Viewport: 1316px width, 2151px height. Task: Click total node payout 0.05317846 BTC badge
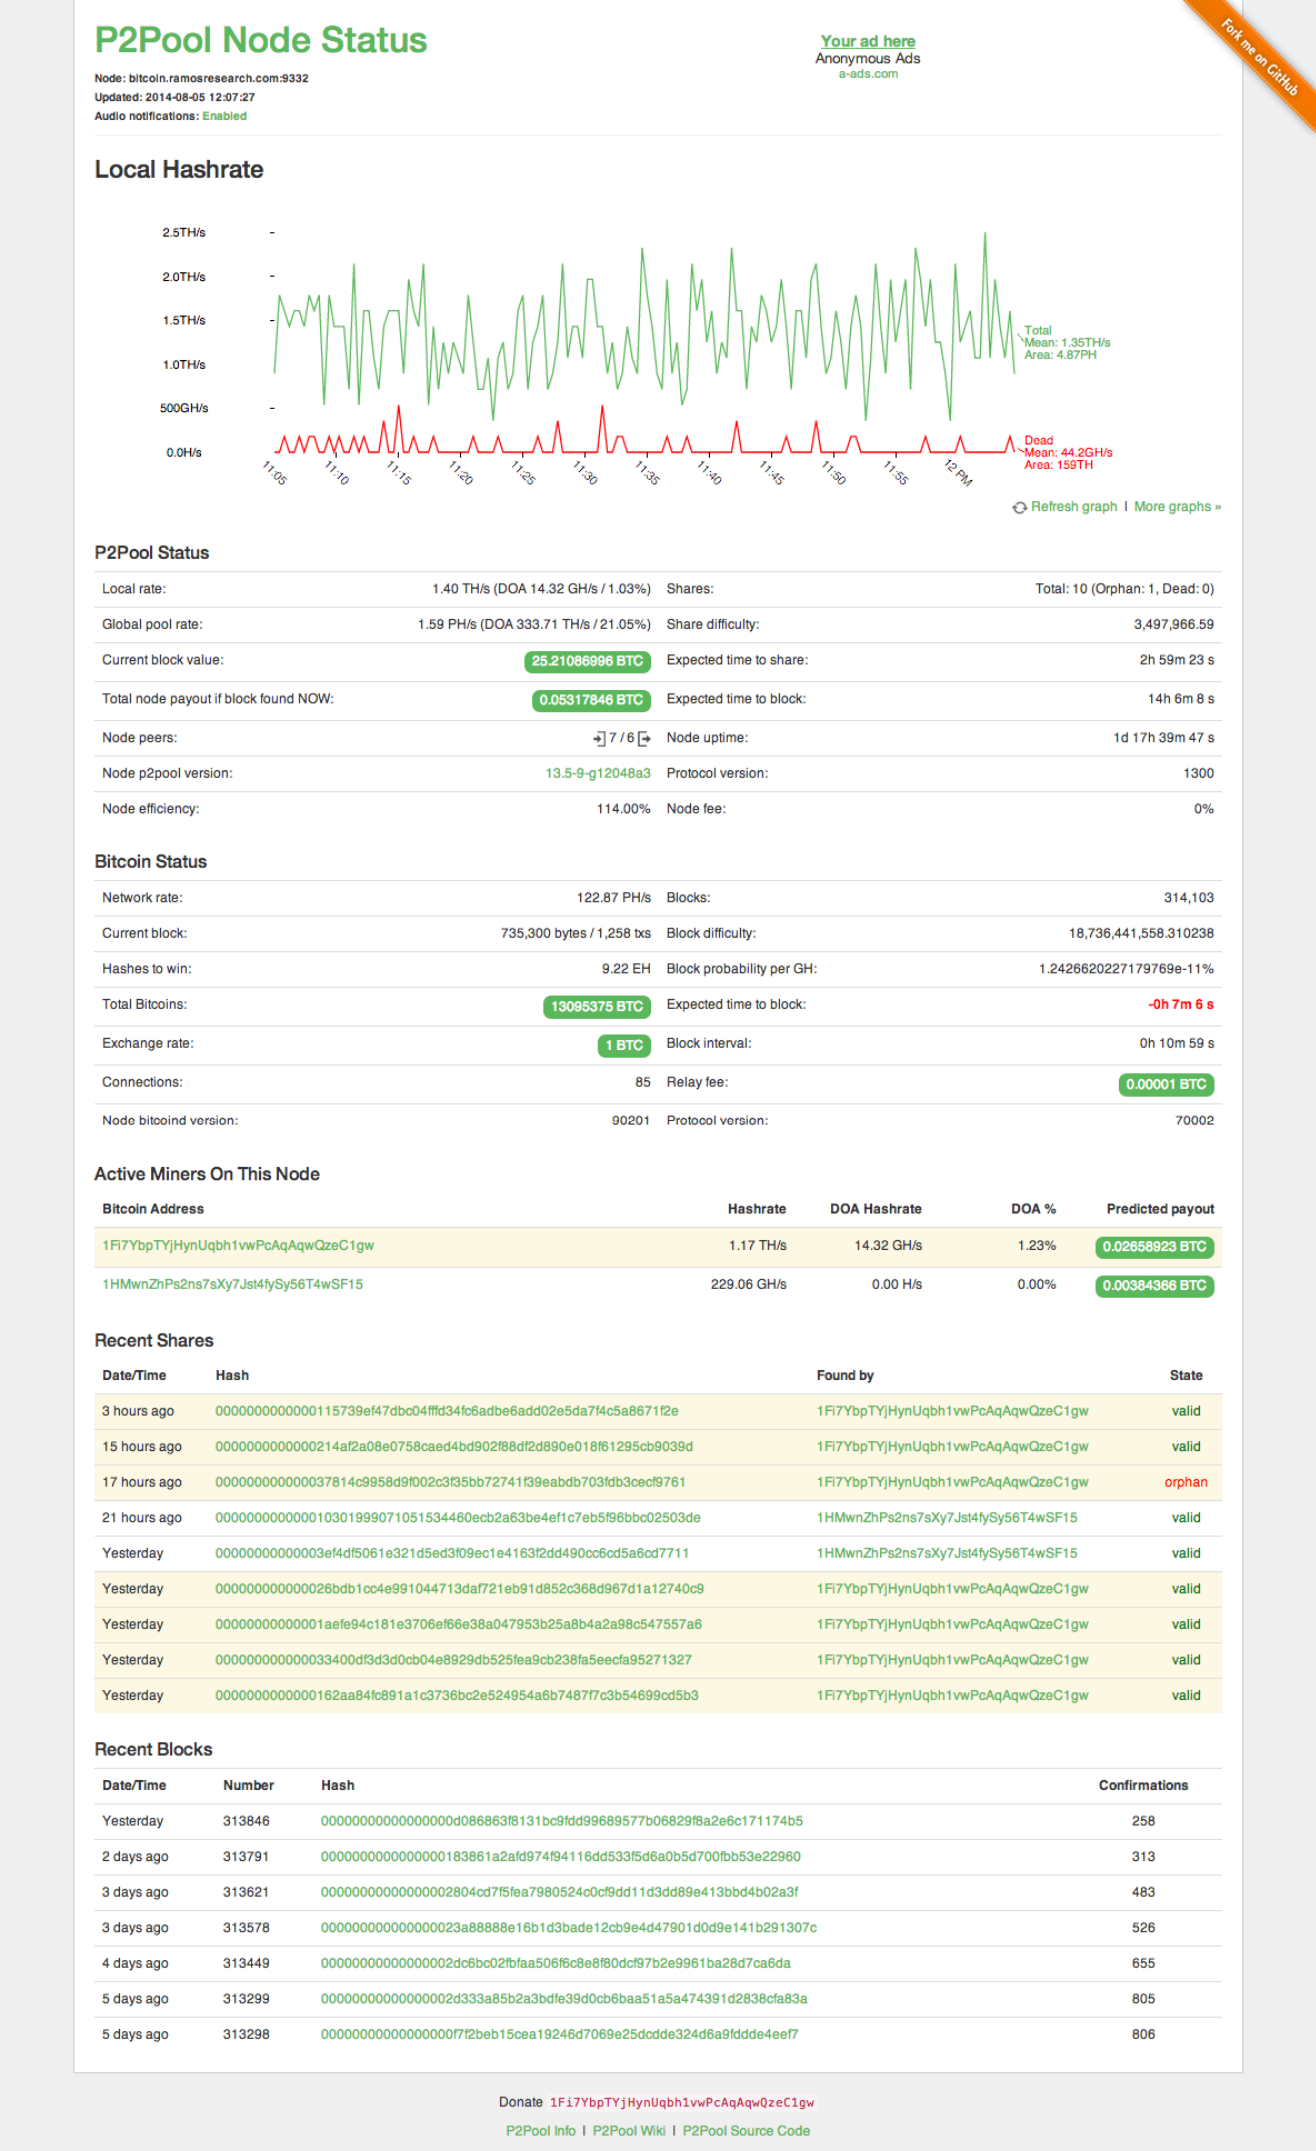point(591,700)
